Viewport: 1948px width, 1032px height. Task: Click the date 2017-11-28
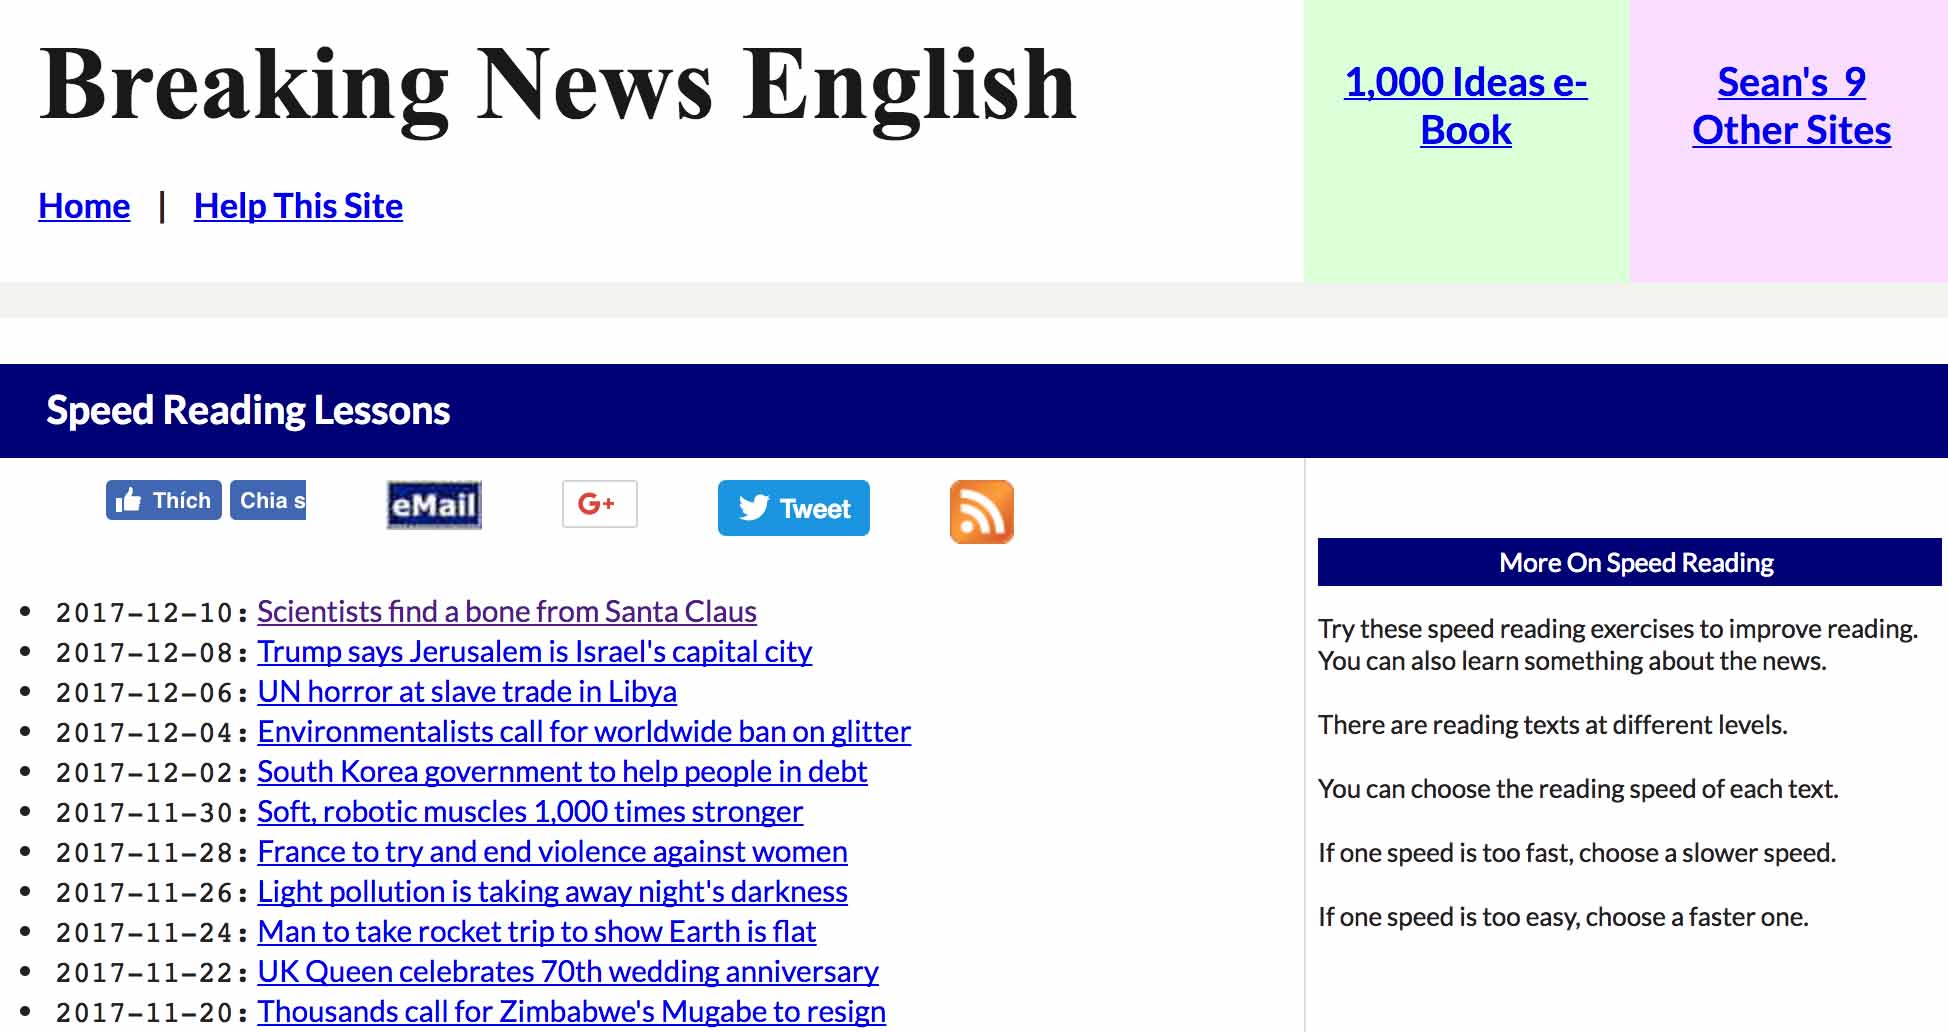click(x=144, y=853)
